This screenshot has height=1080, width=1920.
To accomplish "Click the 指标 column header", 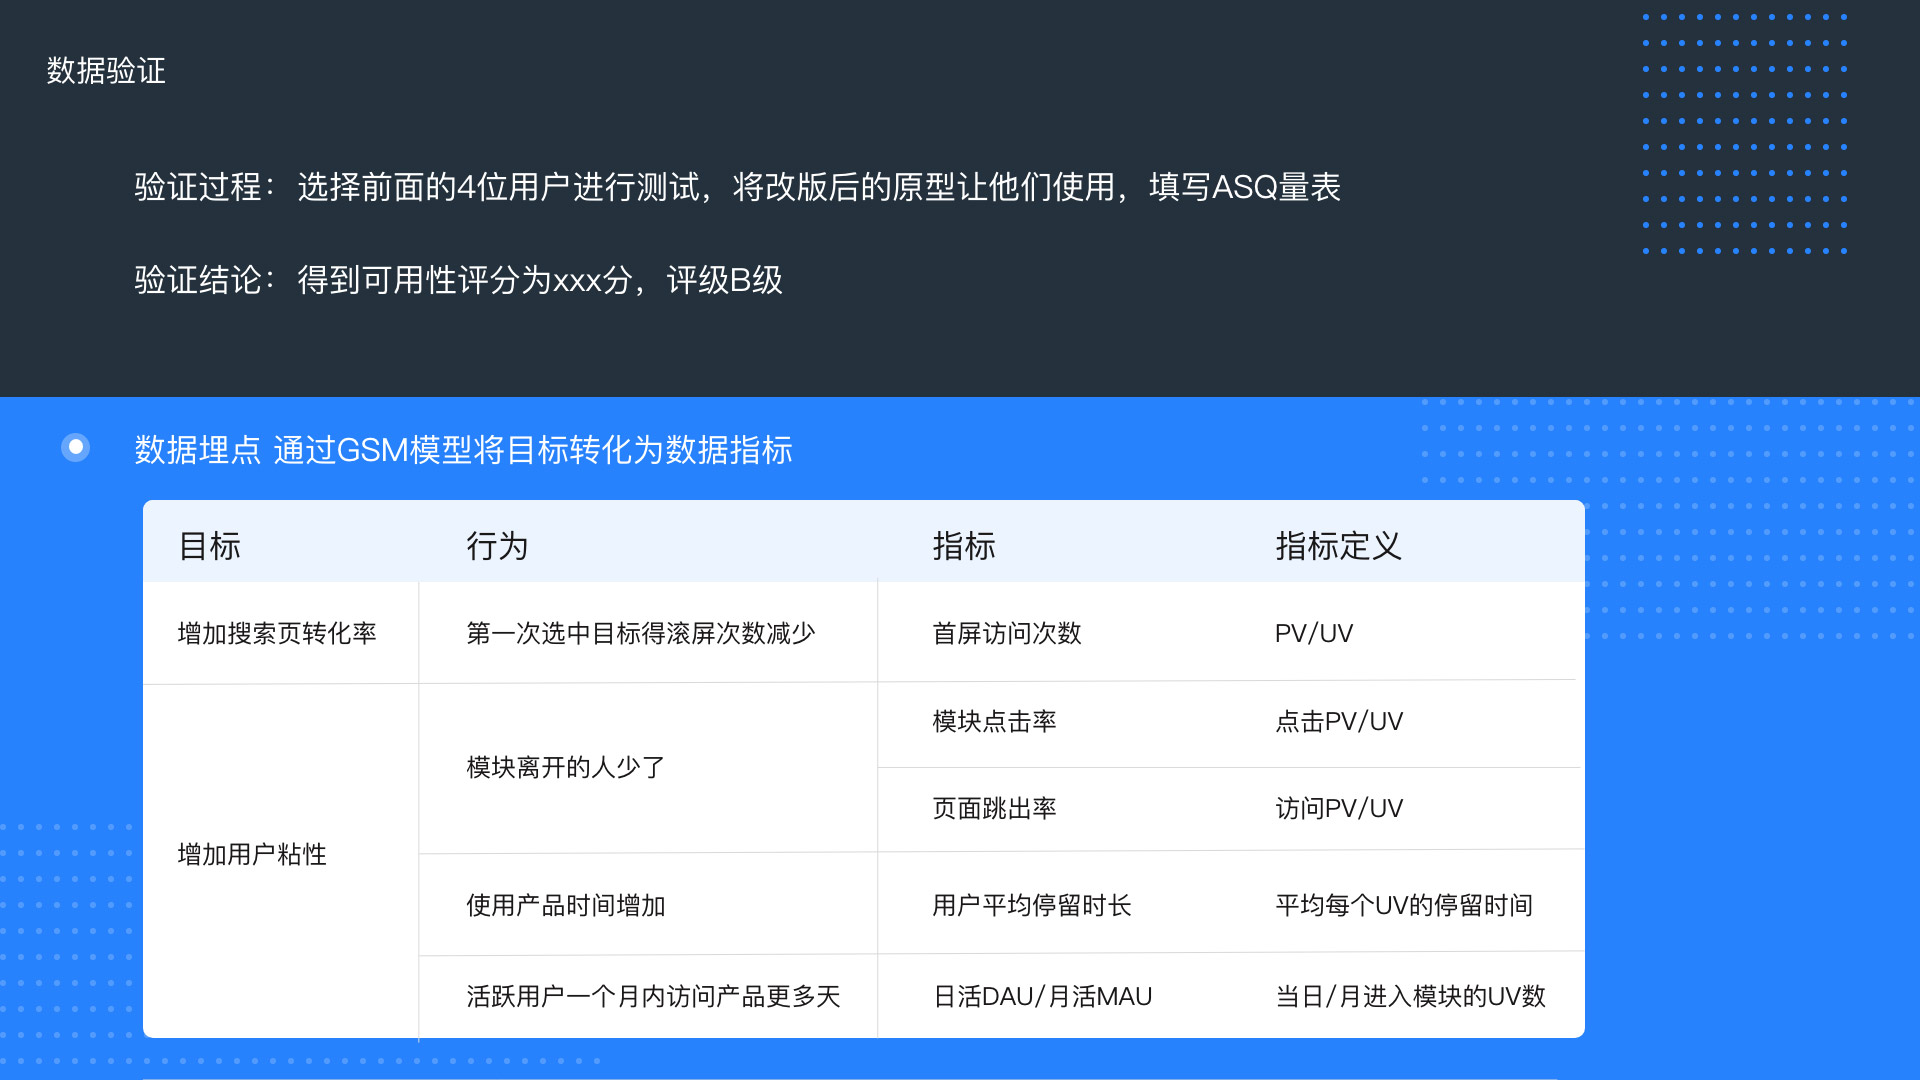I will click(964, 546).
